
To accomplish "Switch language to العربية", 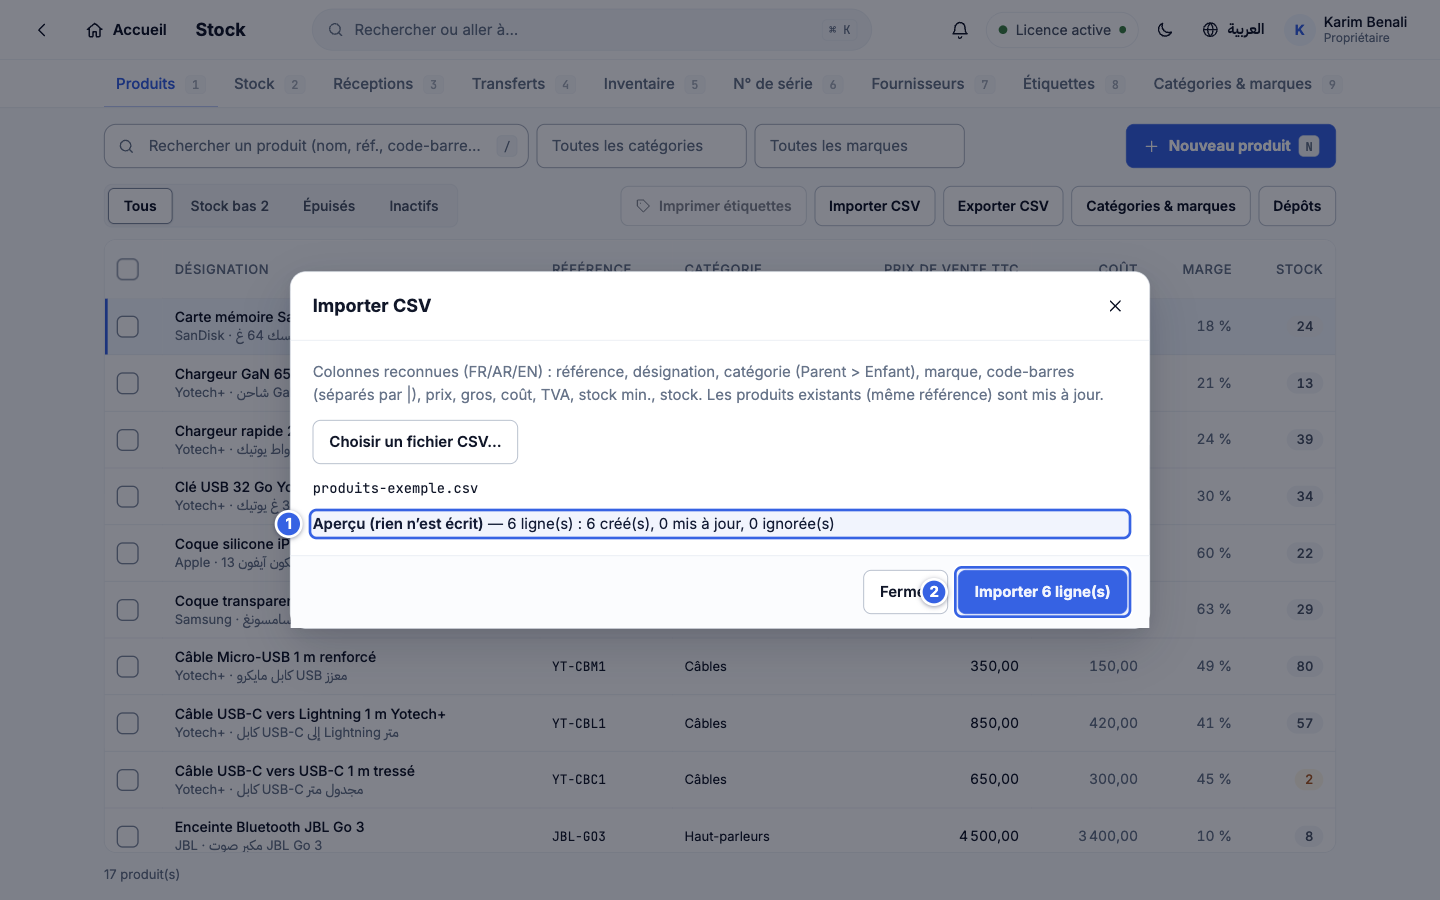I will 1233,30.
